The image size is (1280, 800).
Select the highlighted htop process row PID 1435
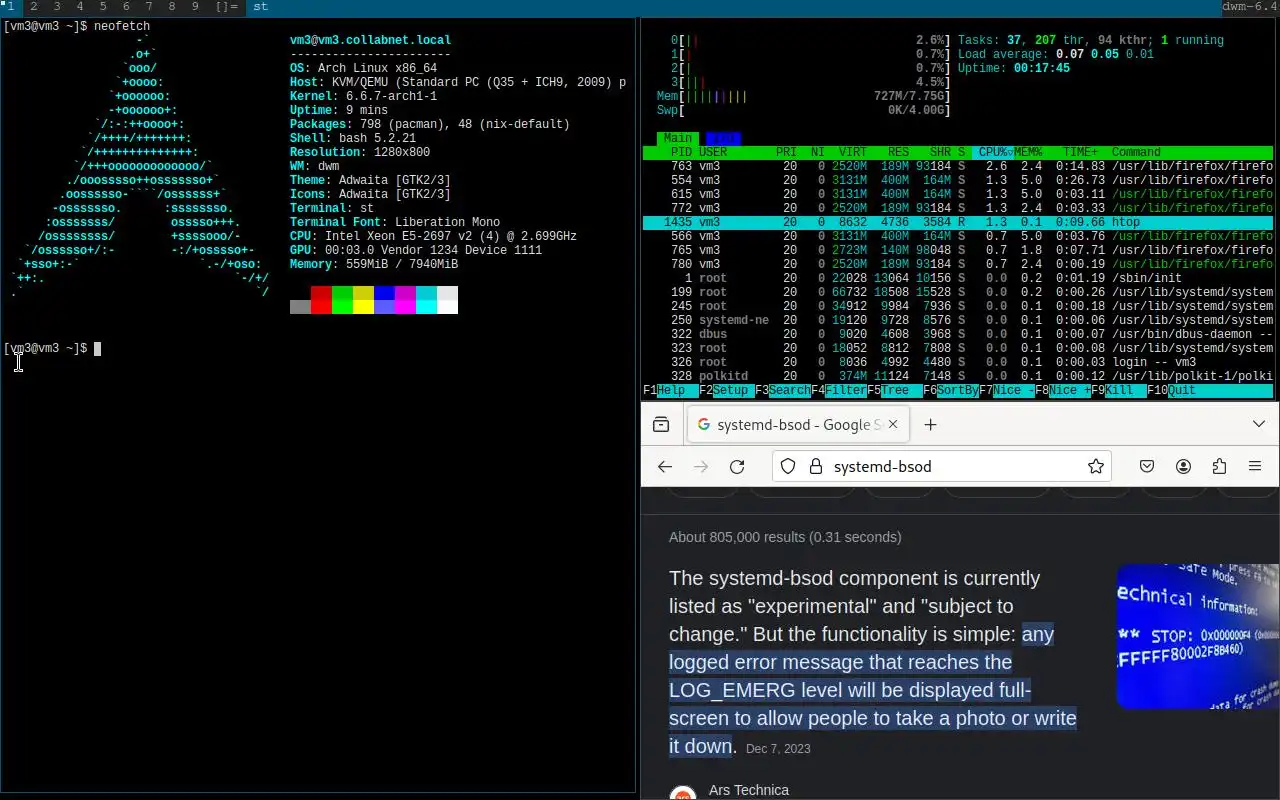coord(958,222)
